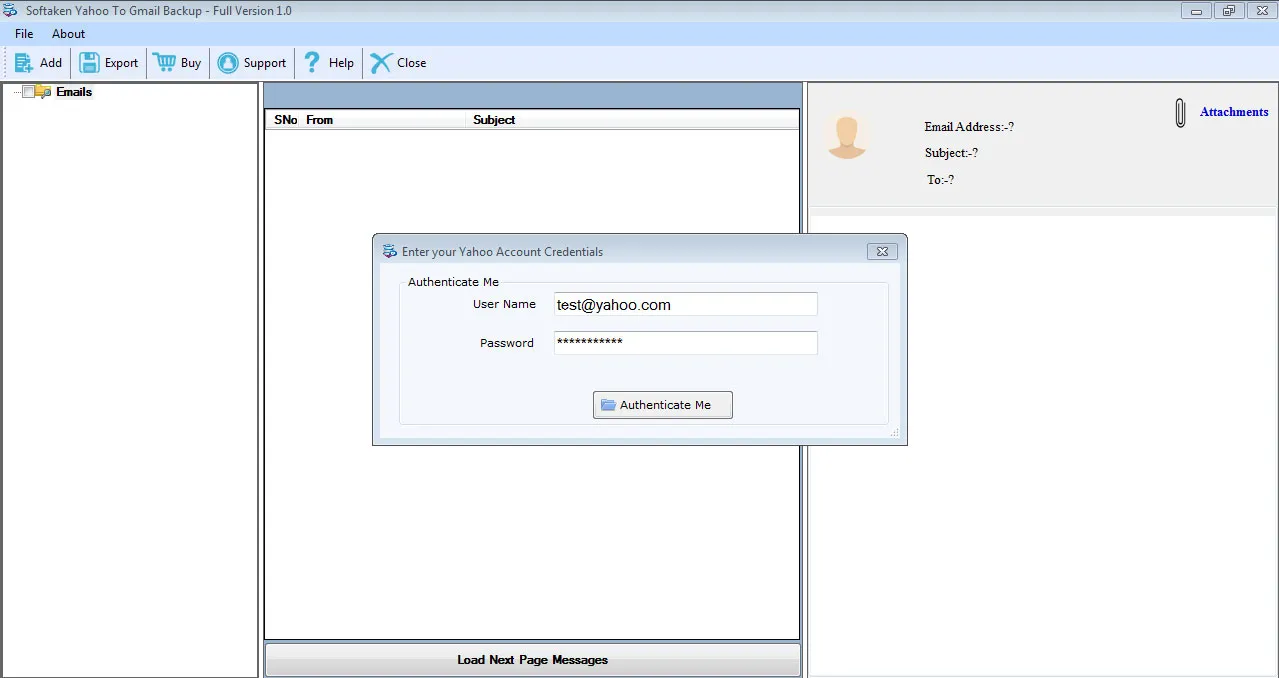Viewport: 1279px width, 678px height.
Task: Click Load Next Page Messages button
Action: [533, 660]
